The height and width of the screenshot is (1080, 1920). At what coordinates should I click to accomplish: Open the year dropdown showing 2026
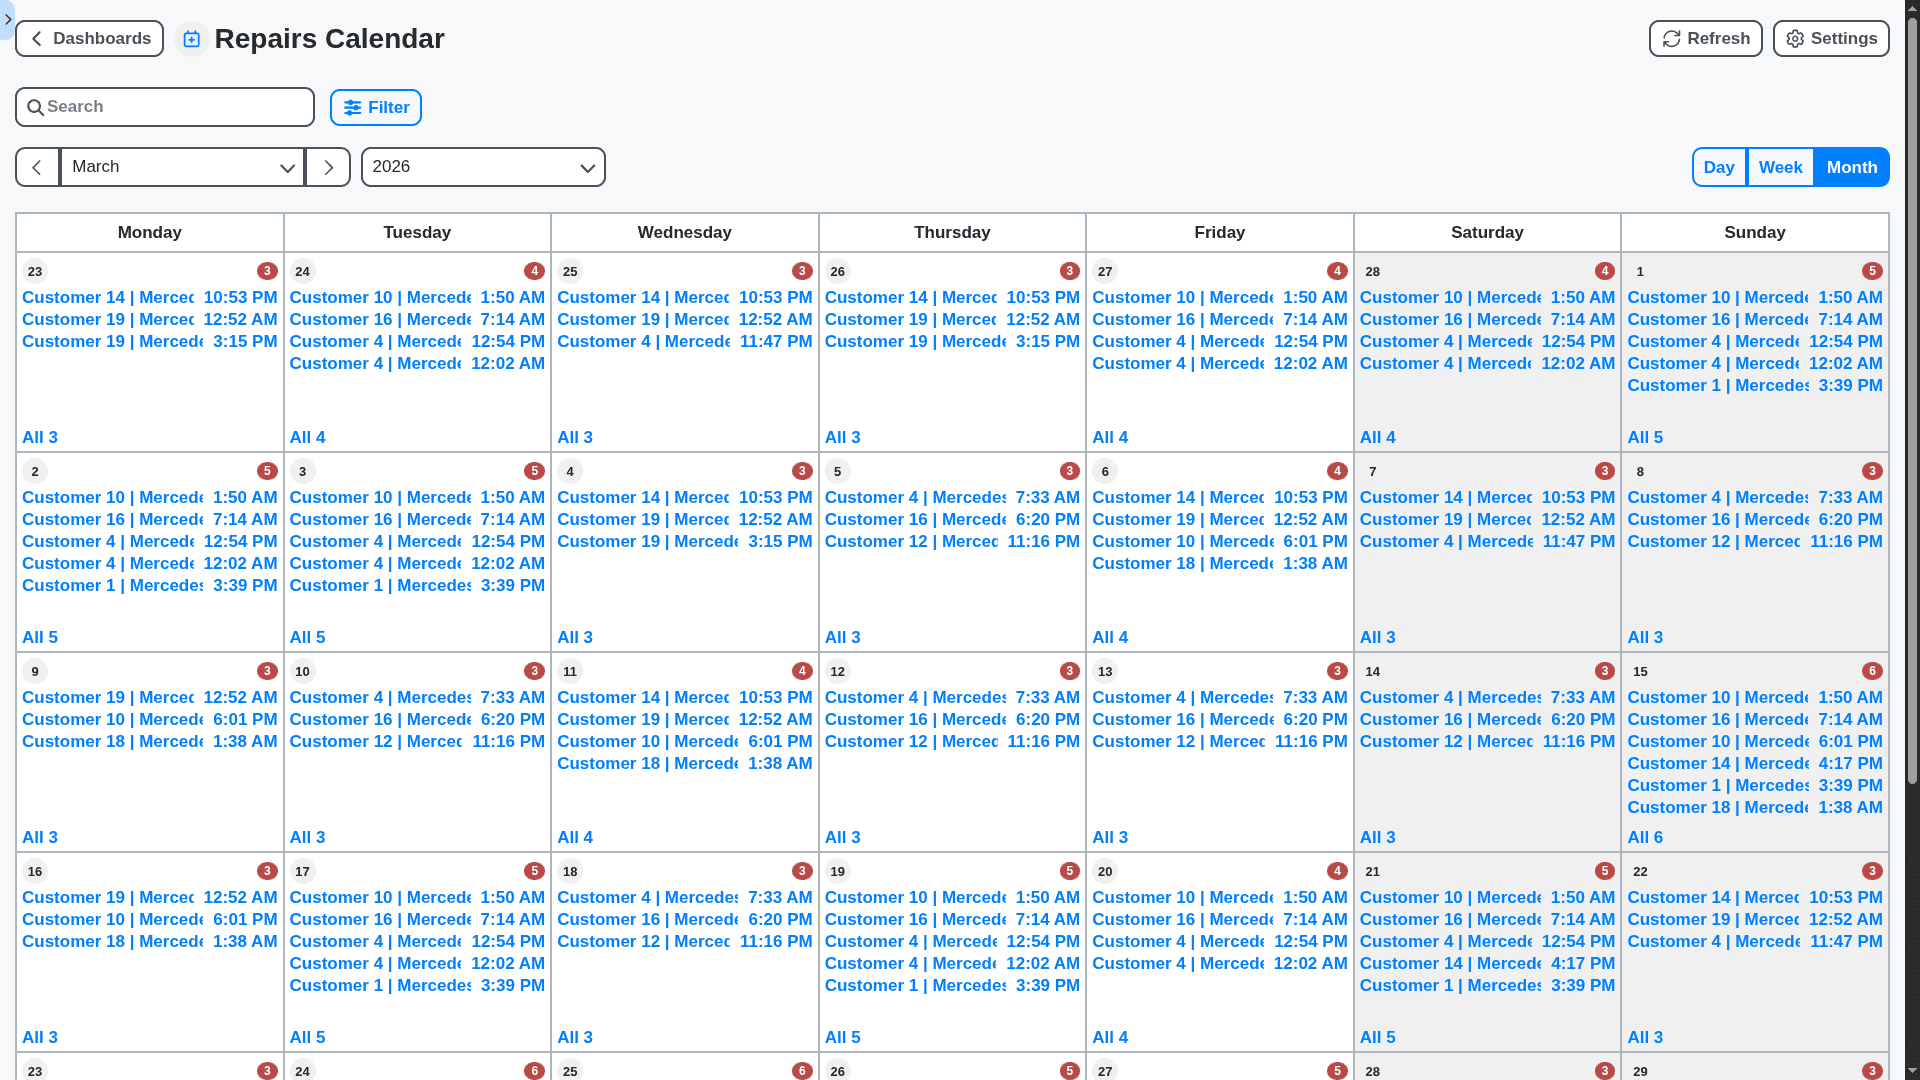point(483,167)
